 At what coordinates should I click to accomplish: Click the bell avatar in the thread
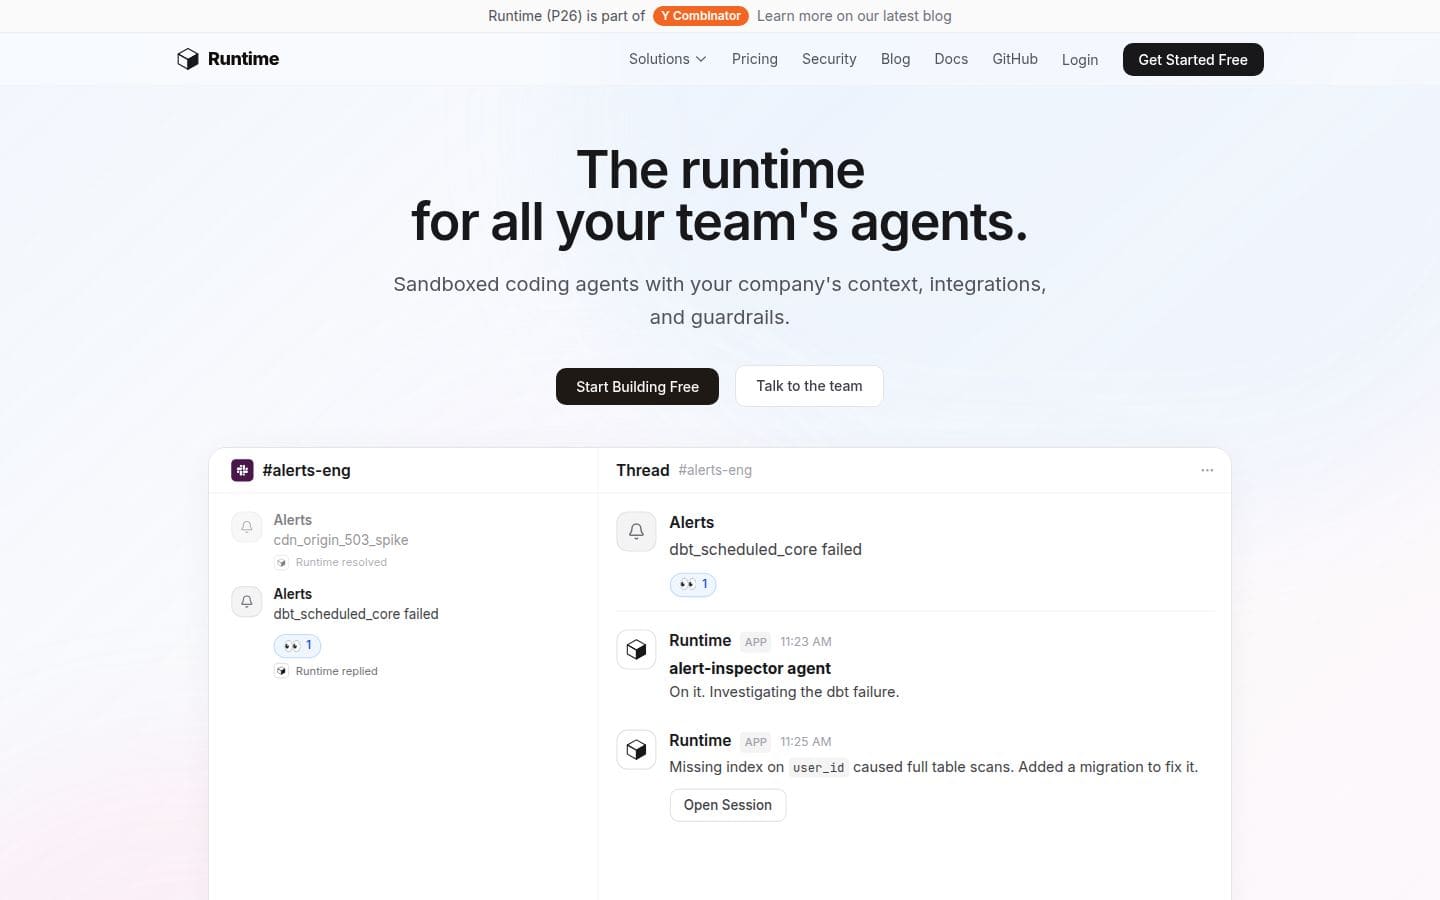pyautogui.click(x=636, y=532)
